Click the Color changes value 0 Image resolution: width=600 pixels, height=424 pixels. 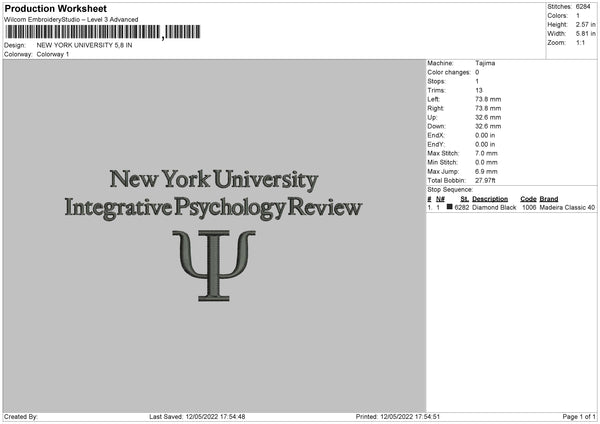(x=477, y=72)
